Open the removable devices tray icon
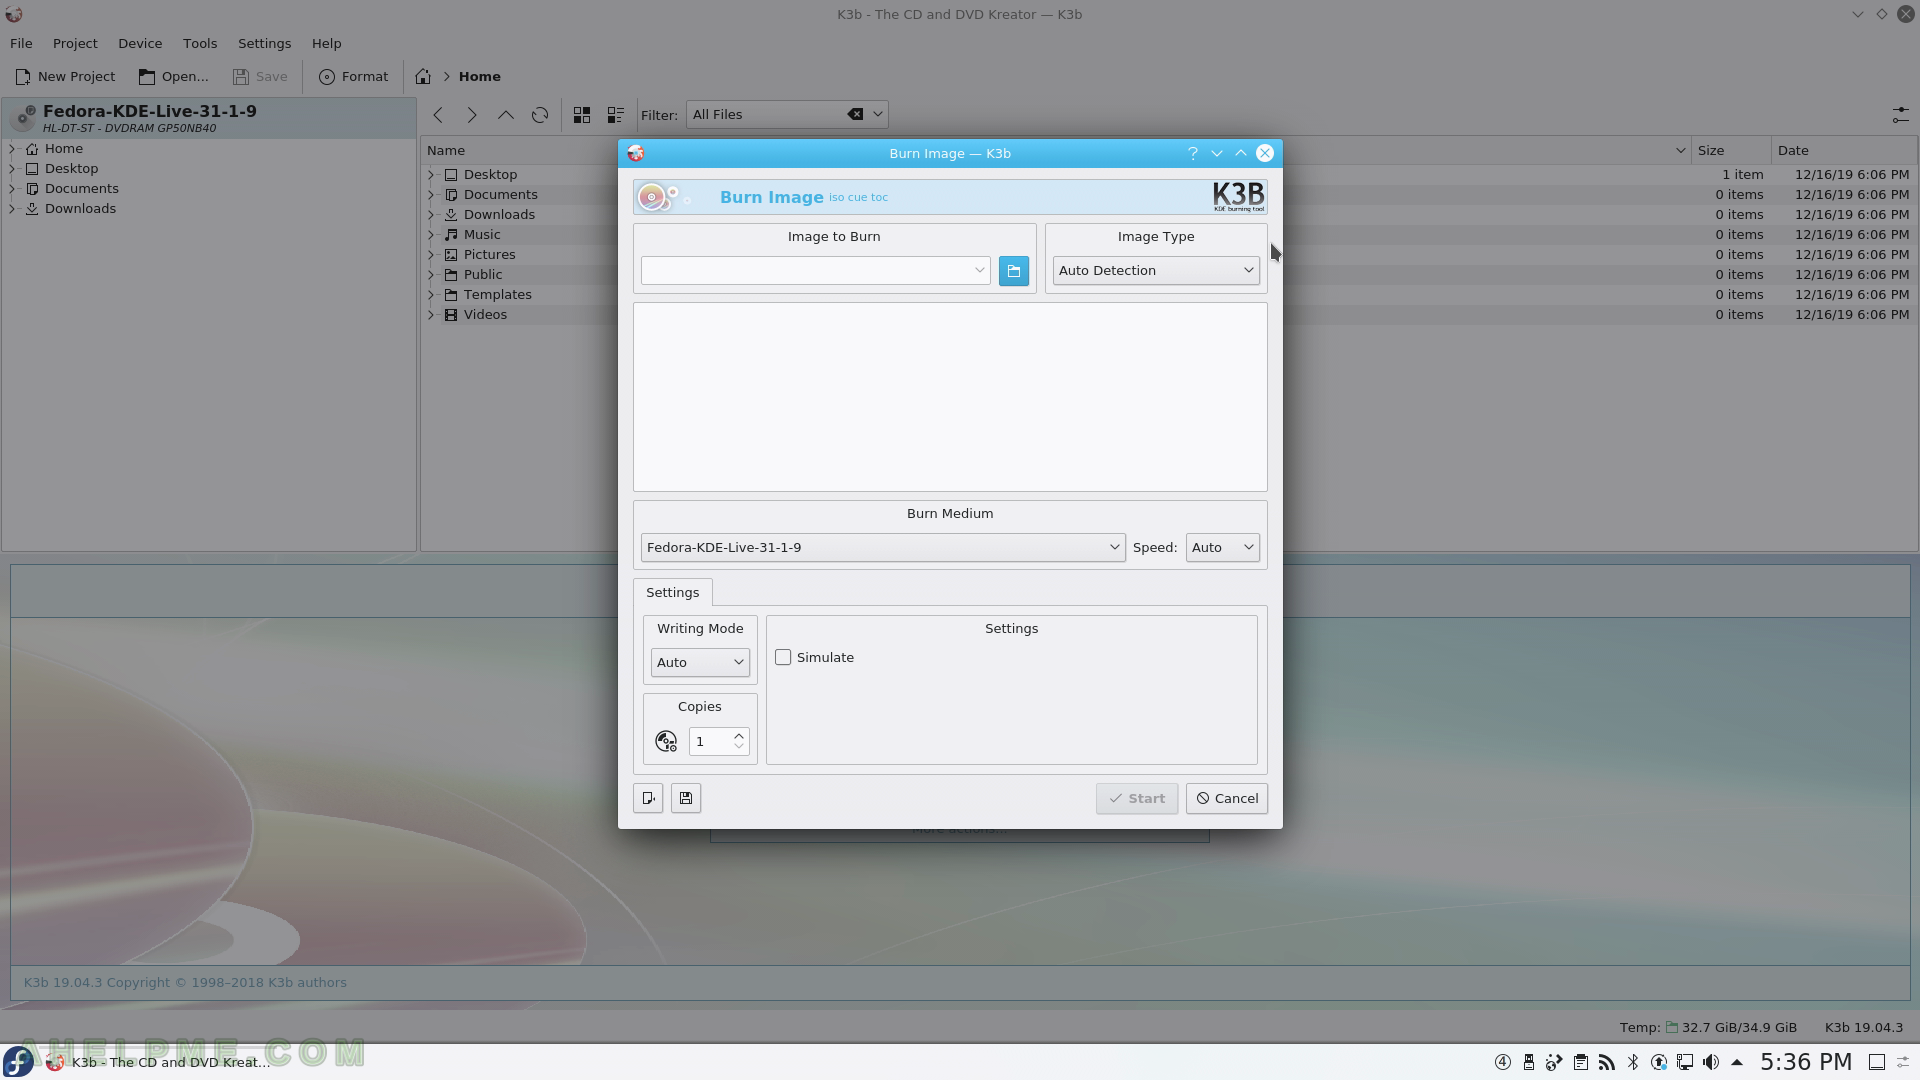1920x1080 pixels. (1529, 1062)
